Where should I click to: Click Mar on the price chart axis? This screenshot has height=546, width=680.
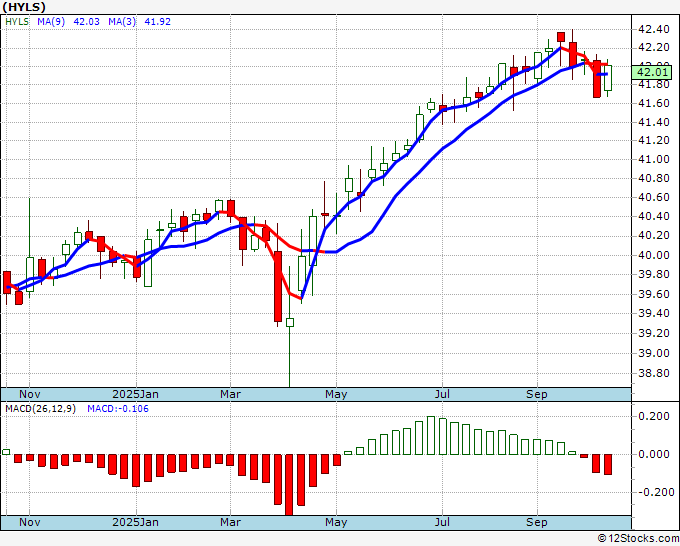pyautogui.click(x=230, y=394)
